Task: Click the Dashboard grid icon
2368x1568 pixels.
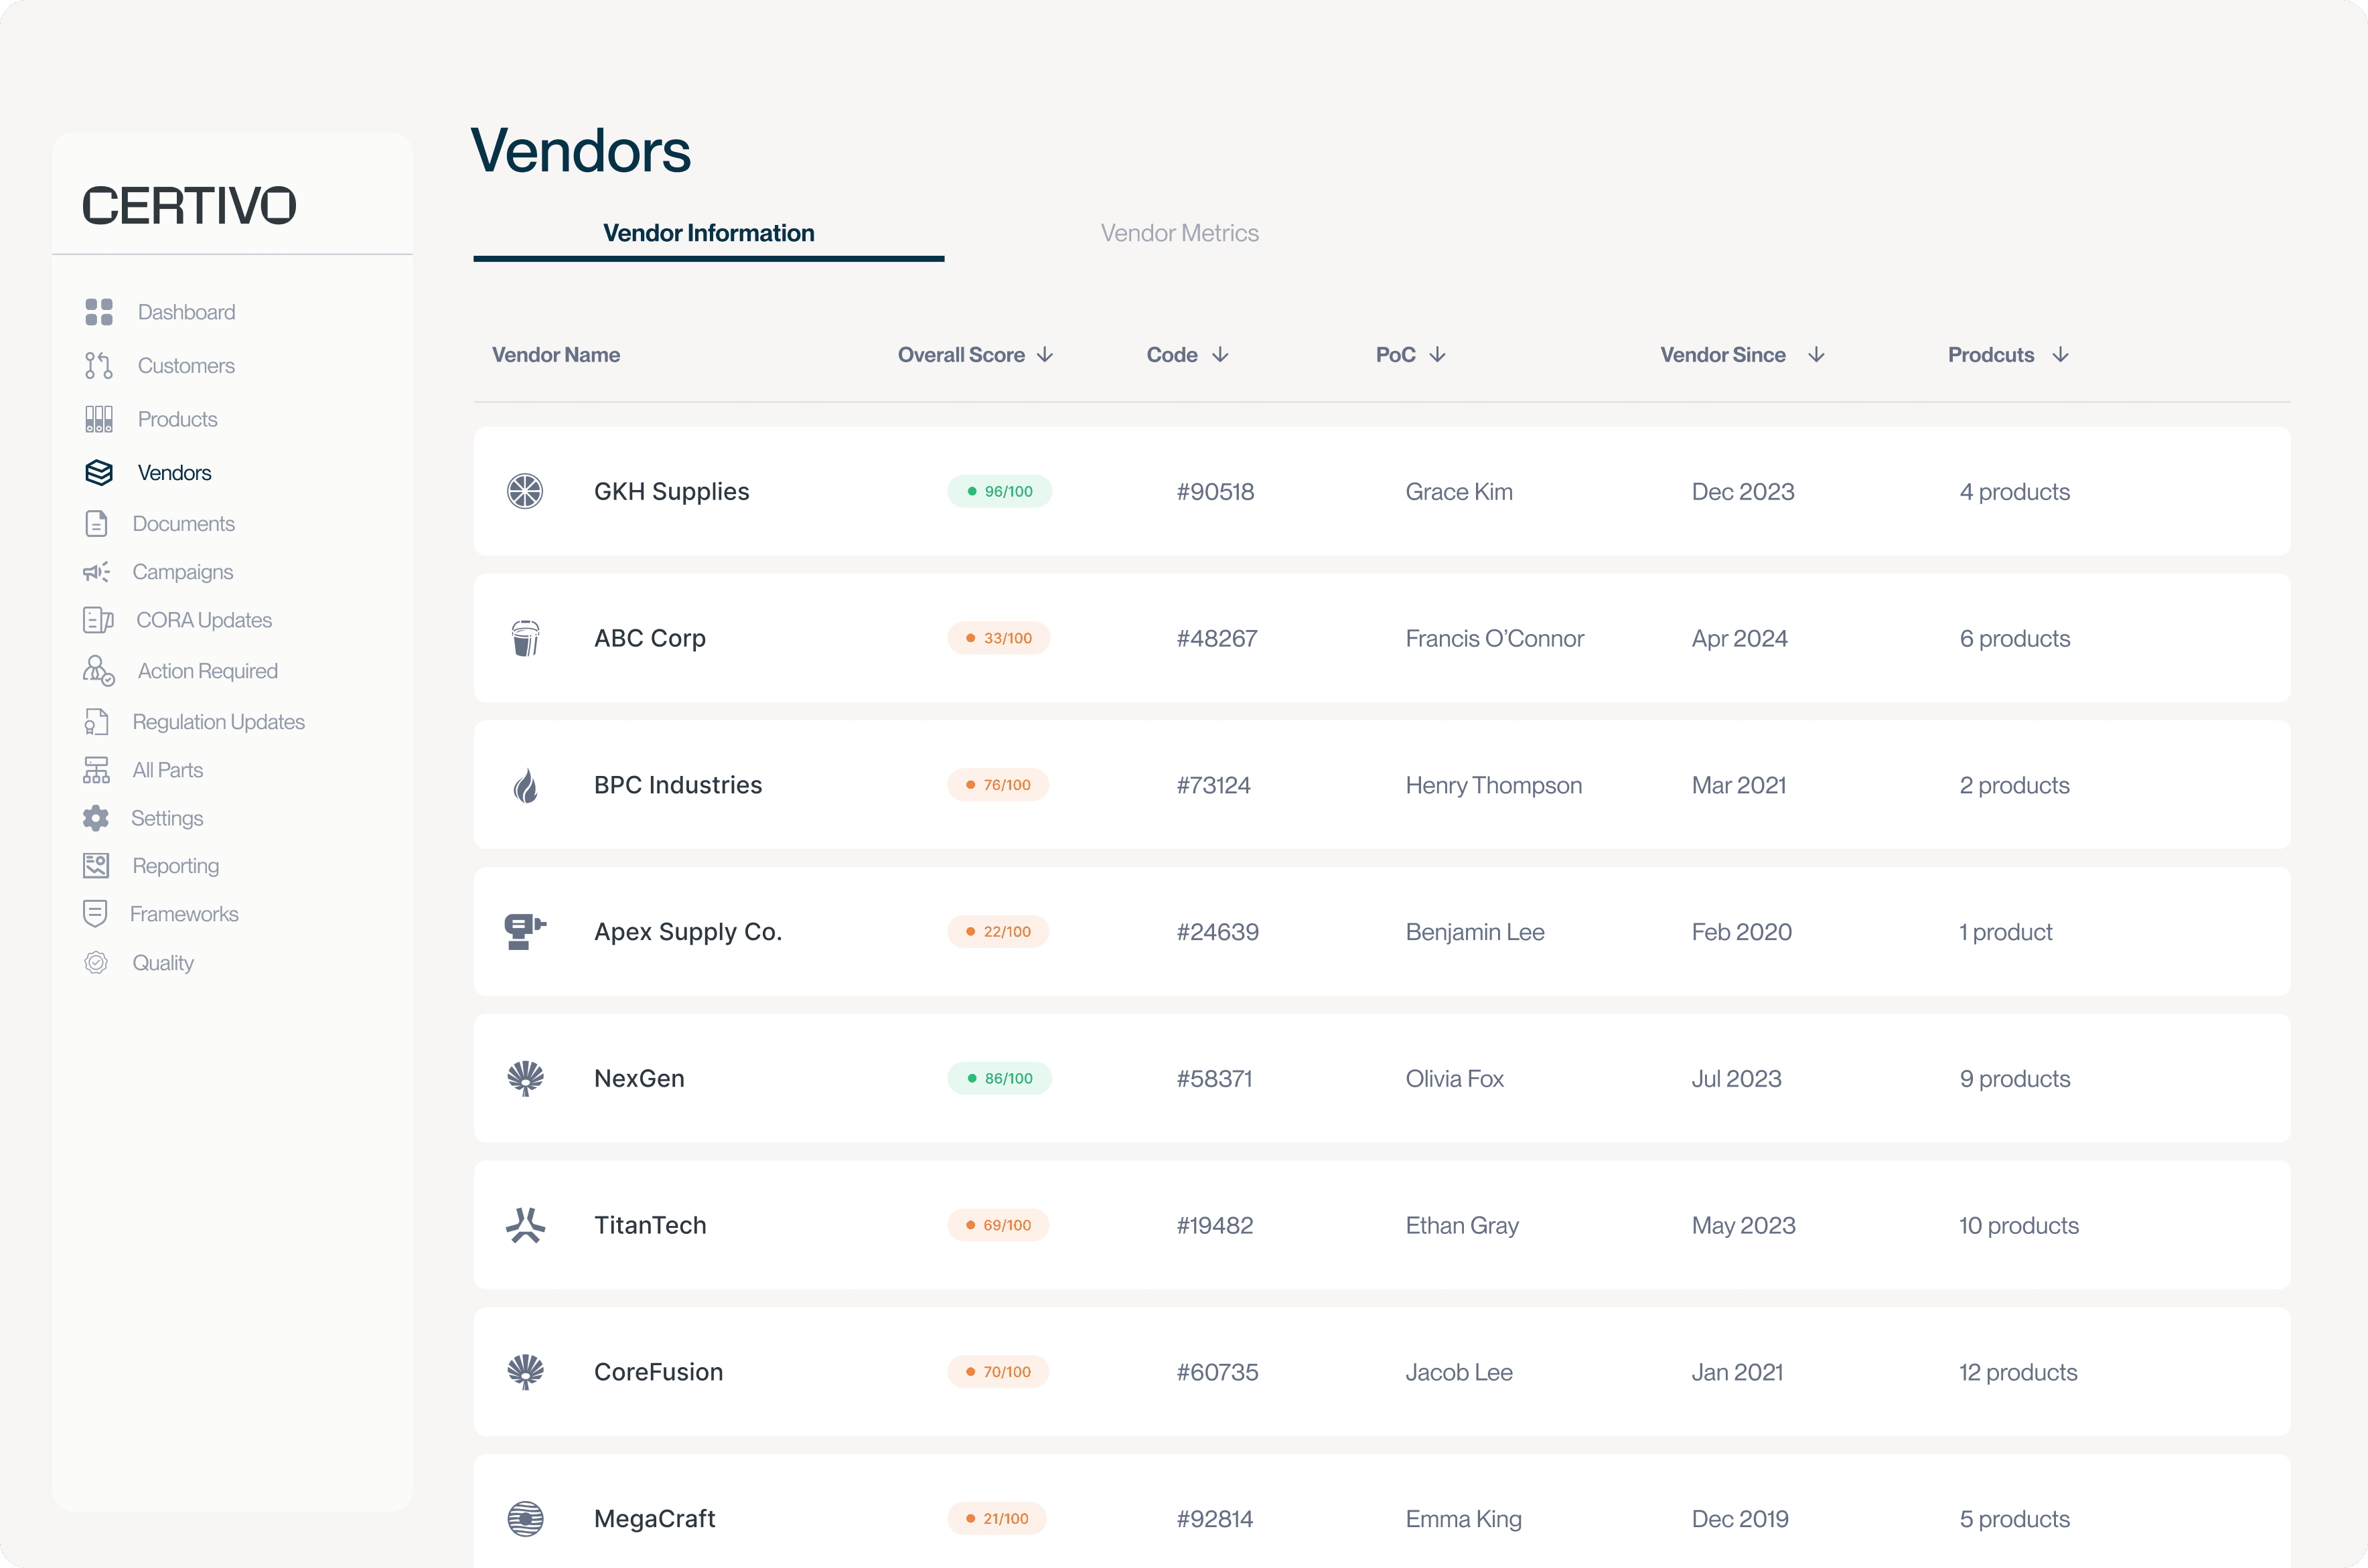Action: click(98, 312)
